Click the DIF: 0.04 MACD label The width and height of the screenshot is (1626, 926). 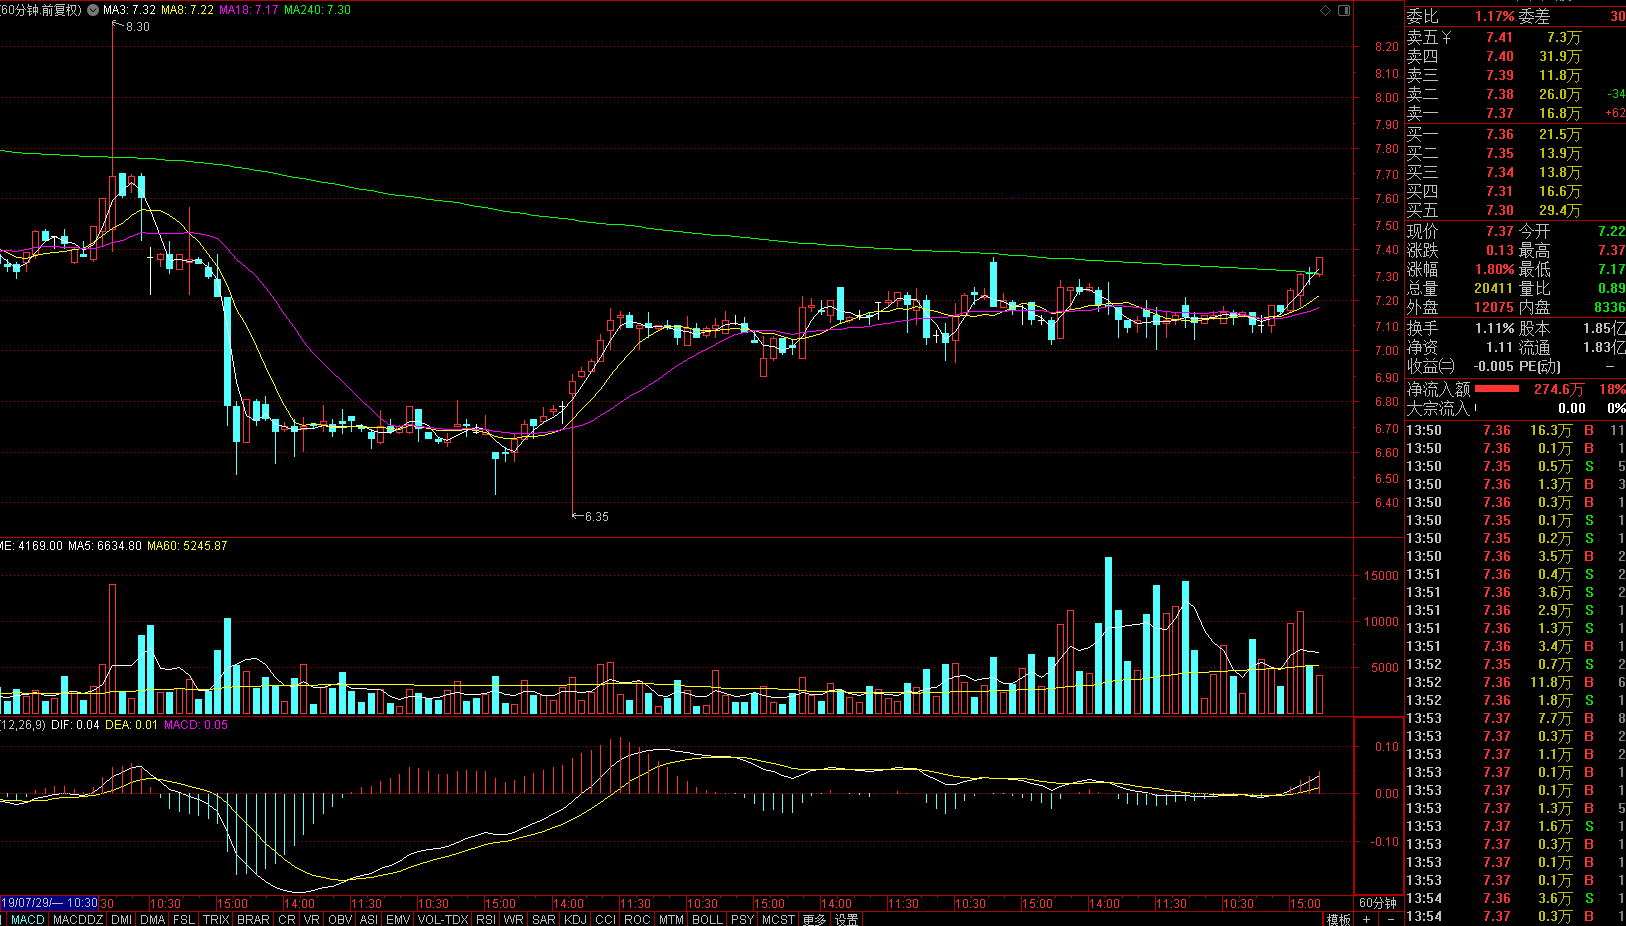point(75,725)
